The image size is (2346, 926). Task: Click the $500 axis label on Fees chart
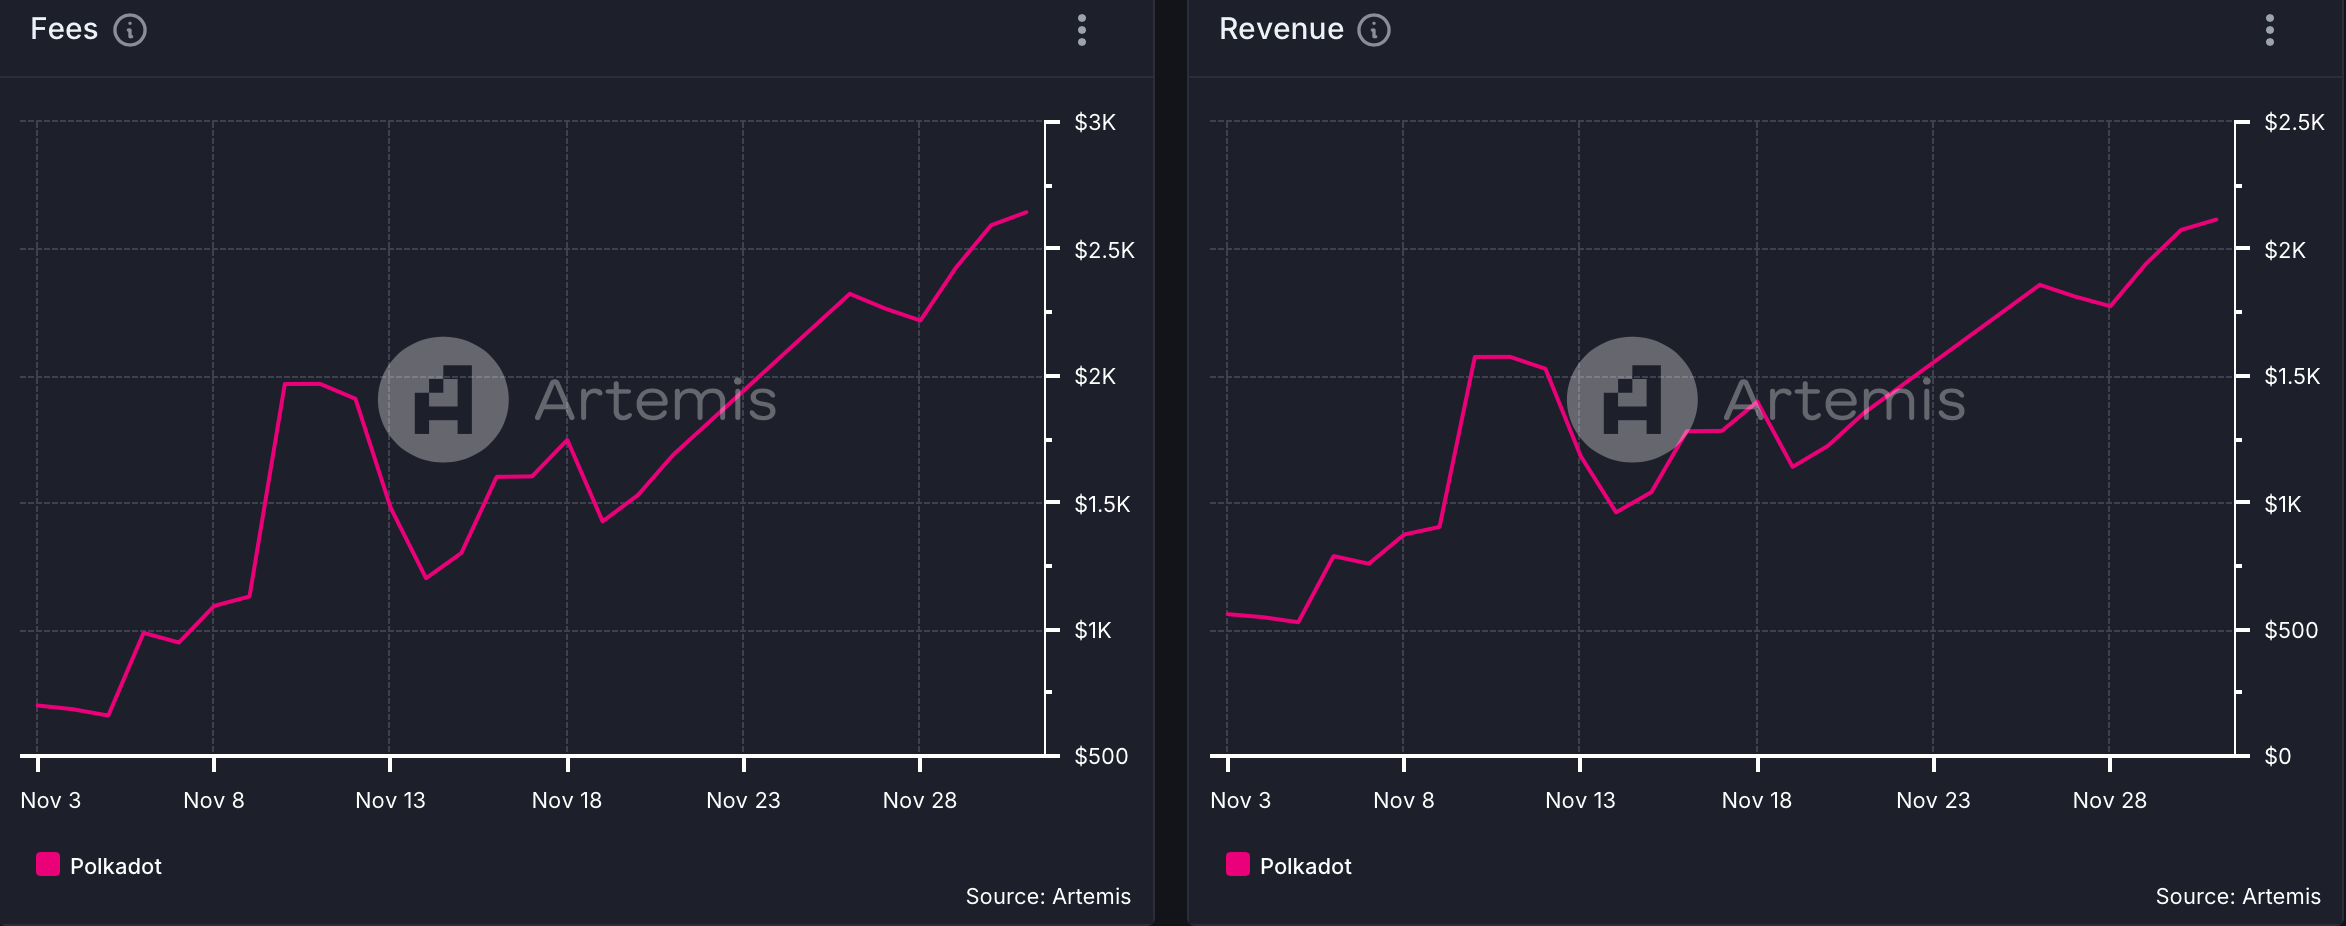[x=1101, y=756]
